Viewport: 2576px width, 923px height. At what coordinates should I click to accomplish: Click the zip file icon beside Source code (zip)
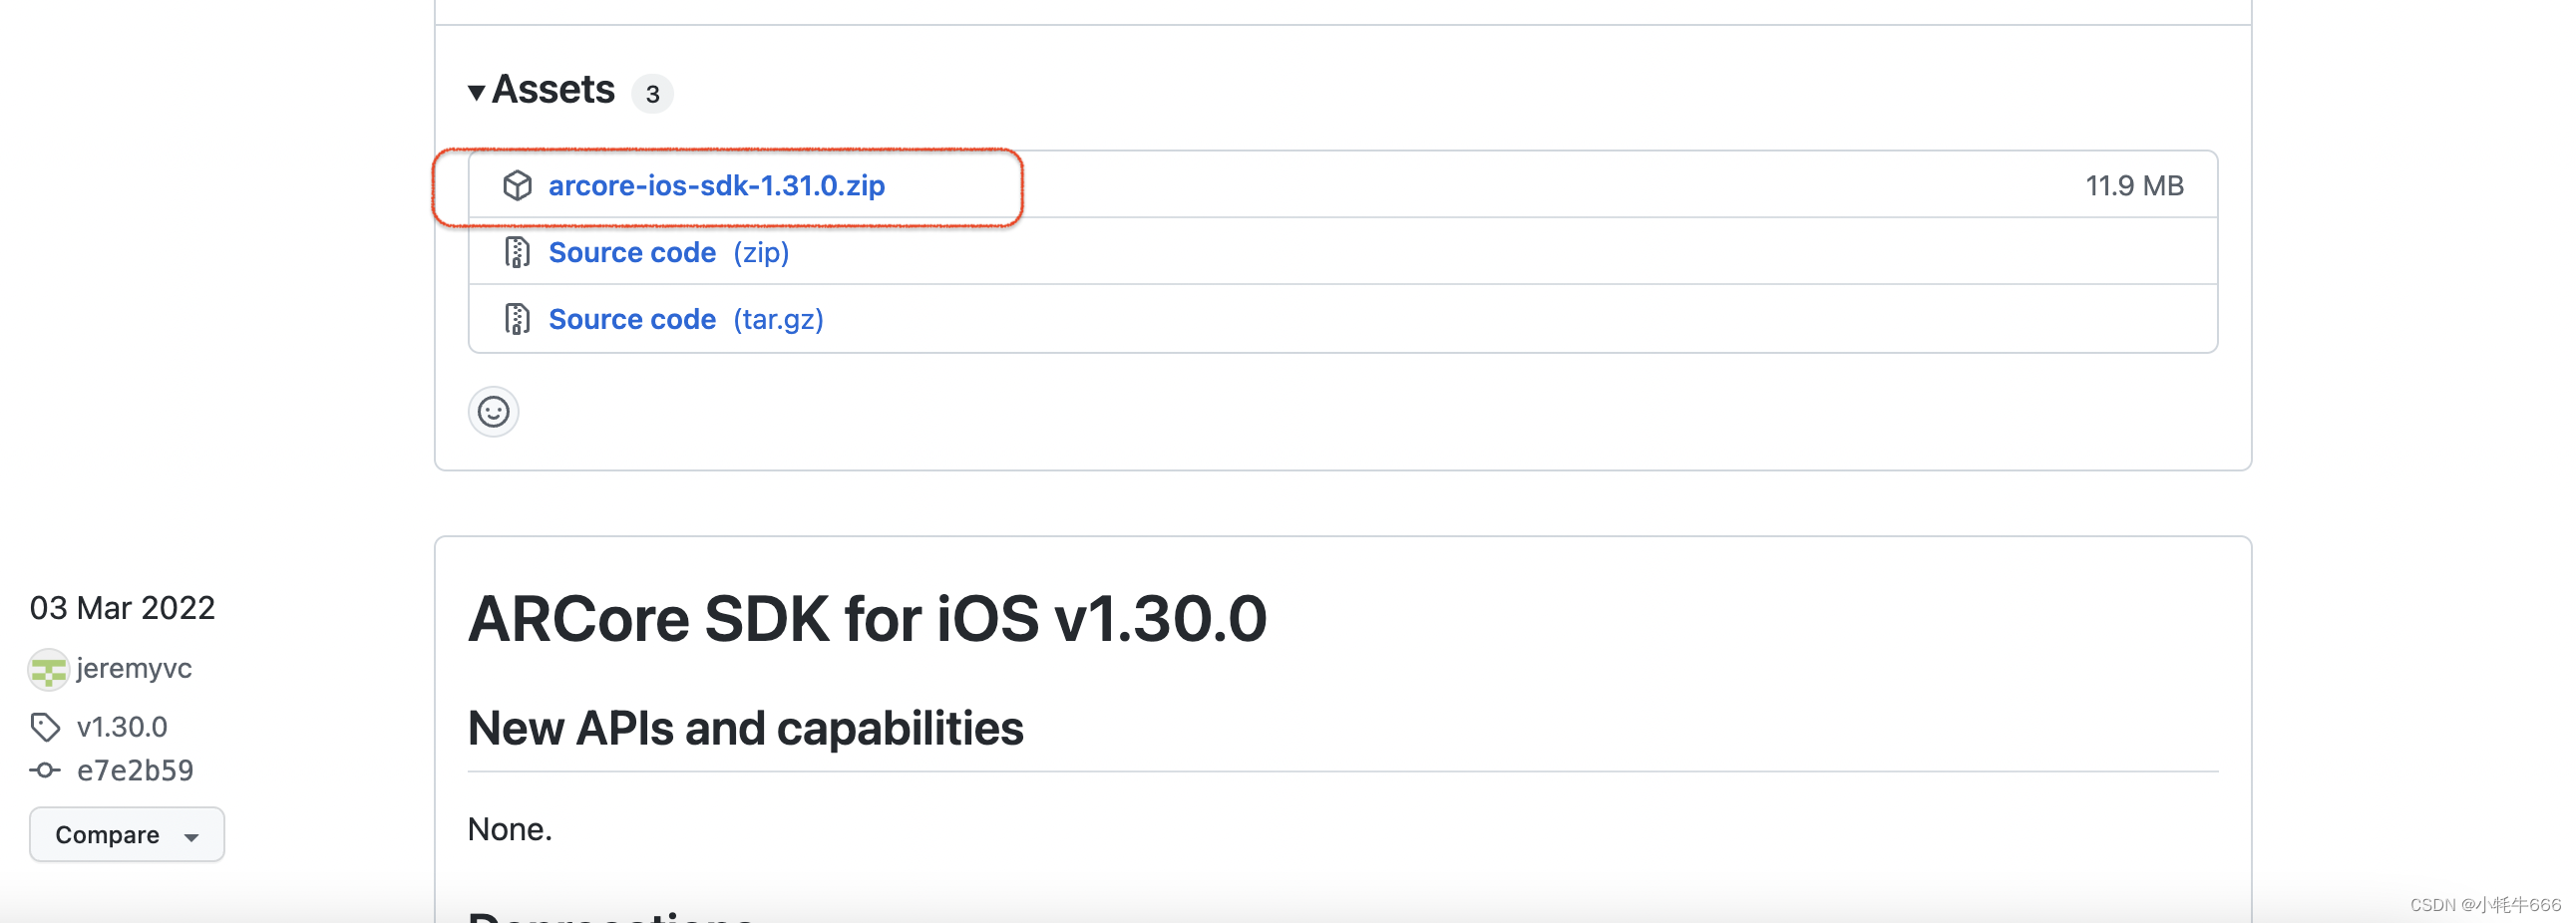click(518, 252)
